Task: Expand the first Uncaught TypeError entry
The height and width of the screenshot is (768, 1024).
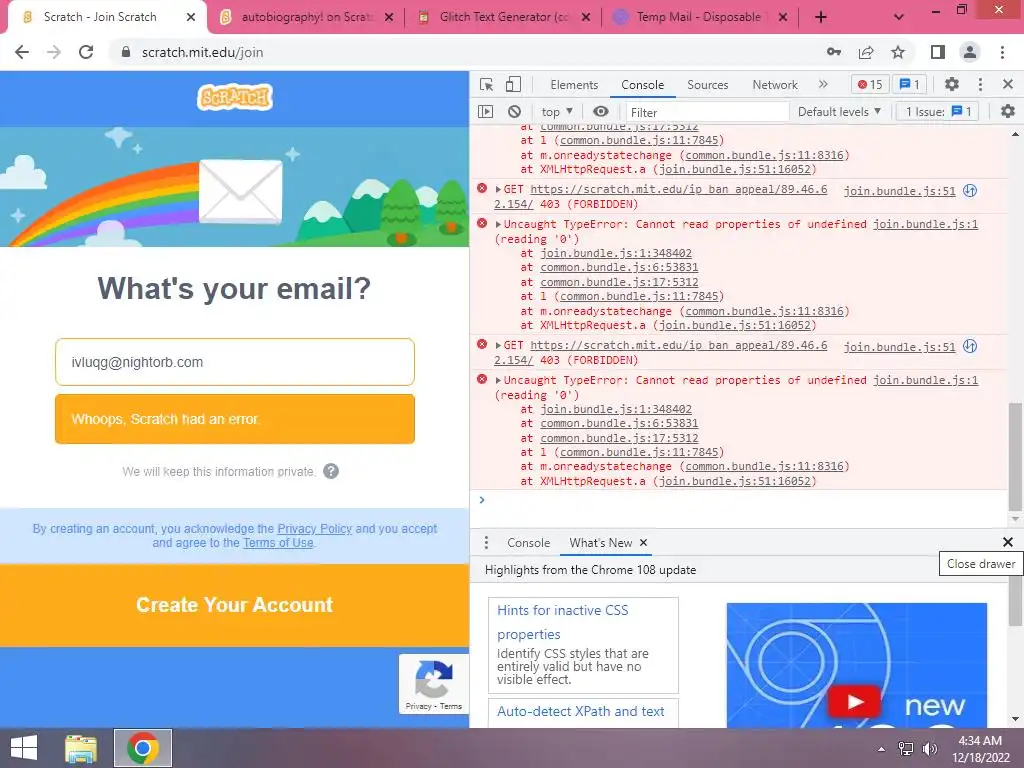Action: (498, 224)
